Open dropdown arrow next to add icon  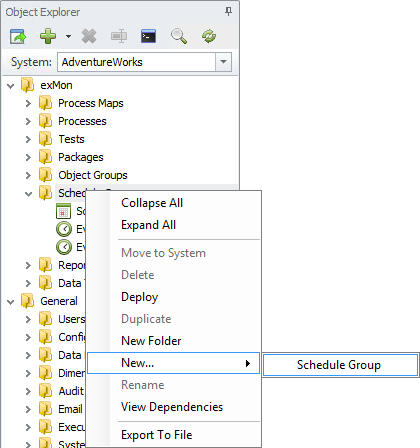point(68,36)
